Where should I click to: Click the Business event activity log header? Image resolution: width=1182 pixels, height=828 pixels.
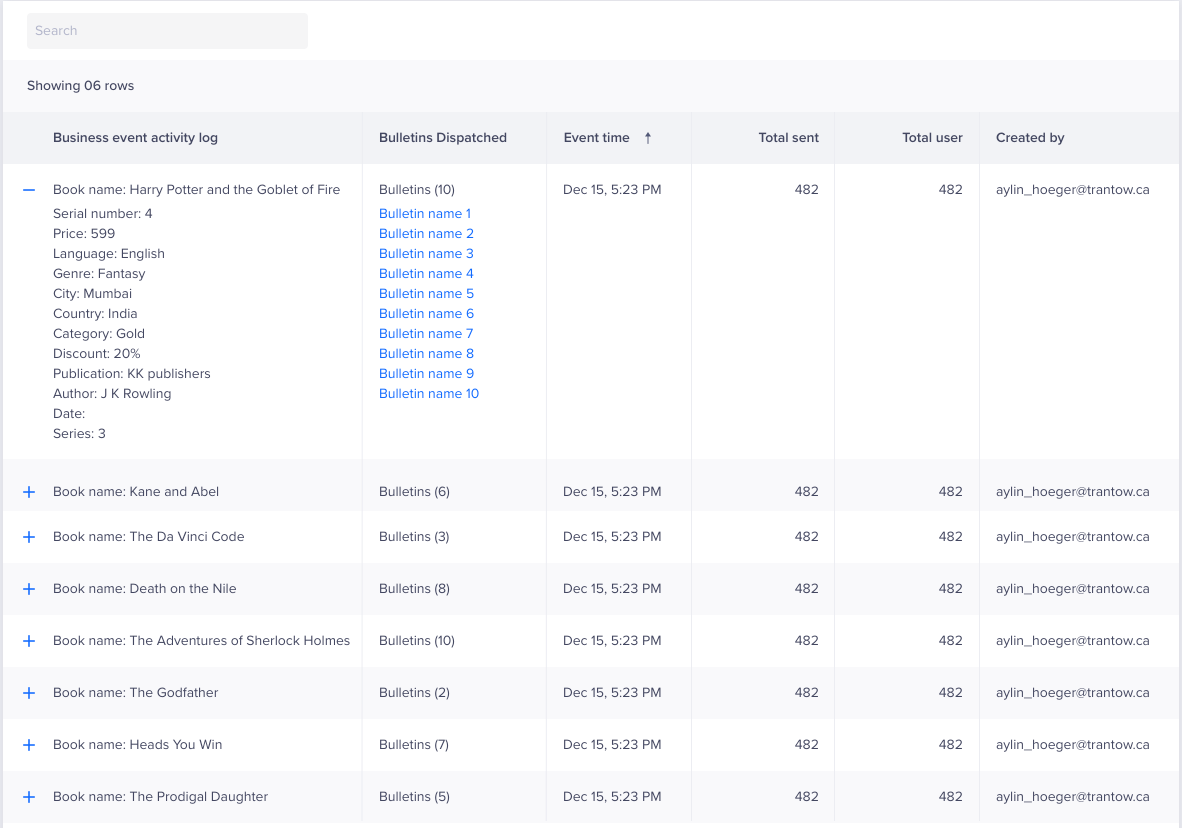tap(135, 137)
